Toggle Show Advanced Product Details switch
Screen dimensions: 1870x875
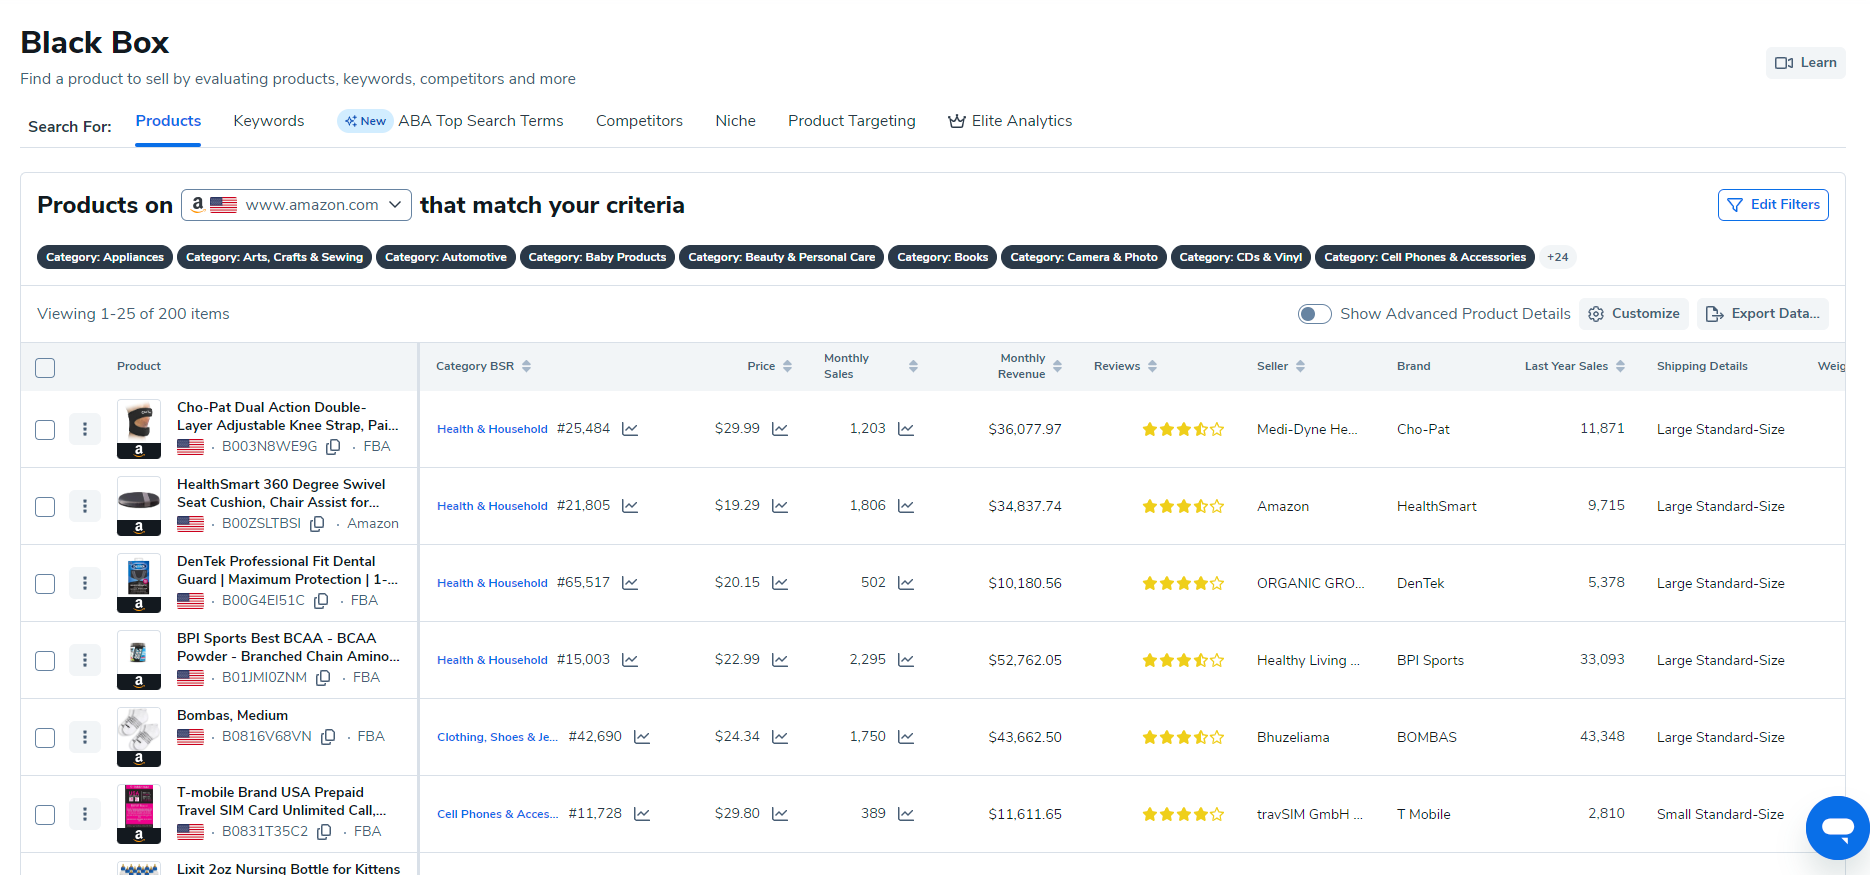click(1314, 314)
